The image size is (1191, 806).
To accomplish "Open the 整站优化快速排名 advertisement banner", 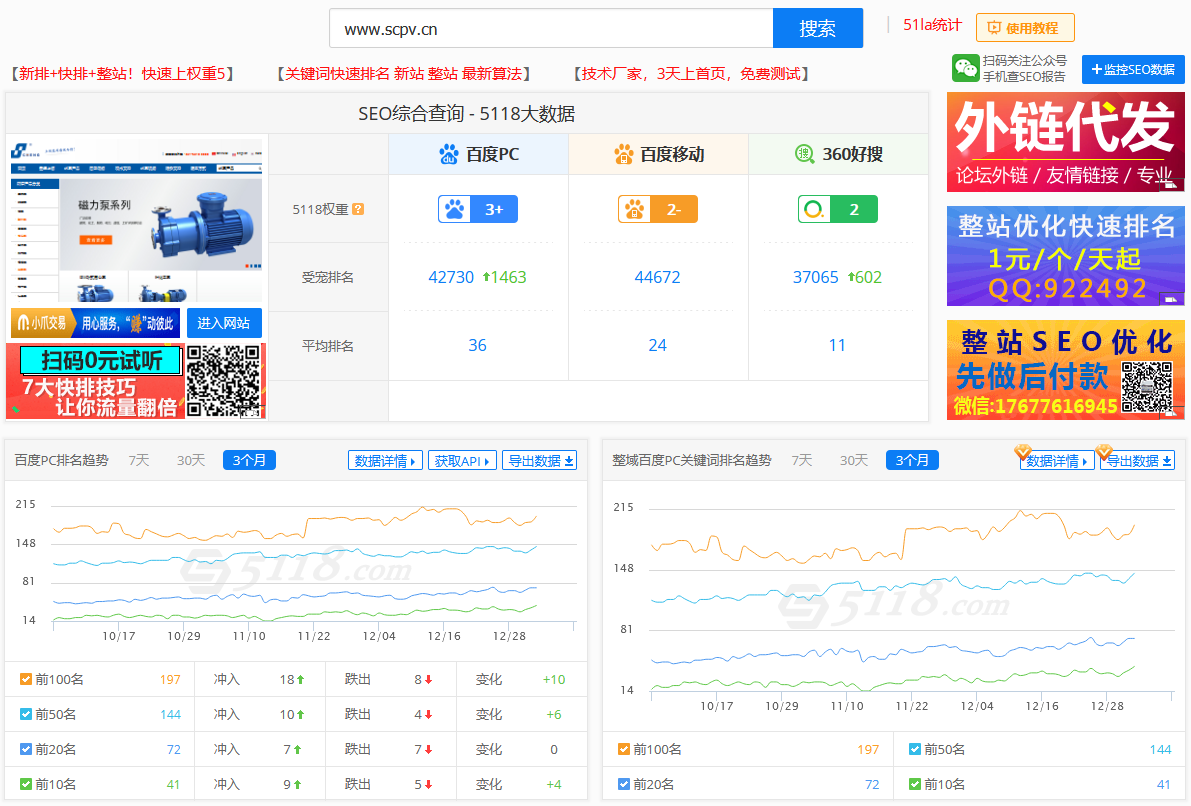I will [1065, 256].
